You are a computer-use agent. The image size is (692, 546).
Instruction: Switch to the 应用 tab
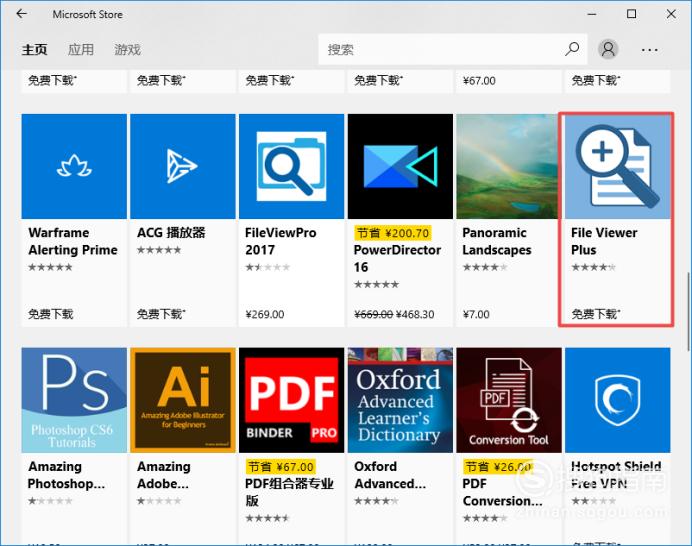[x=81, y=49]
